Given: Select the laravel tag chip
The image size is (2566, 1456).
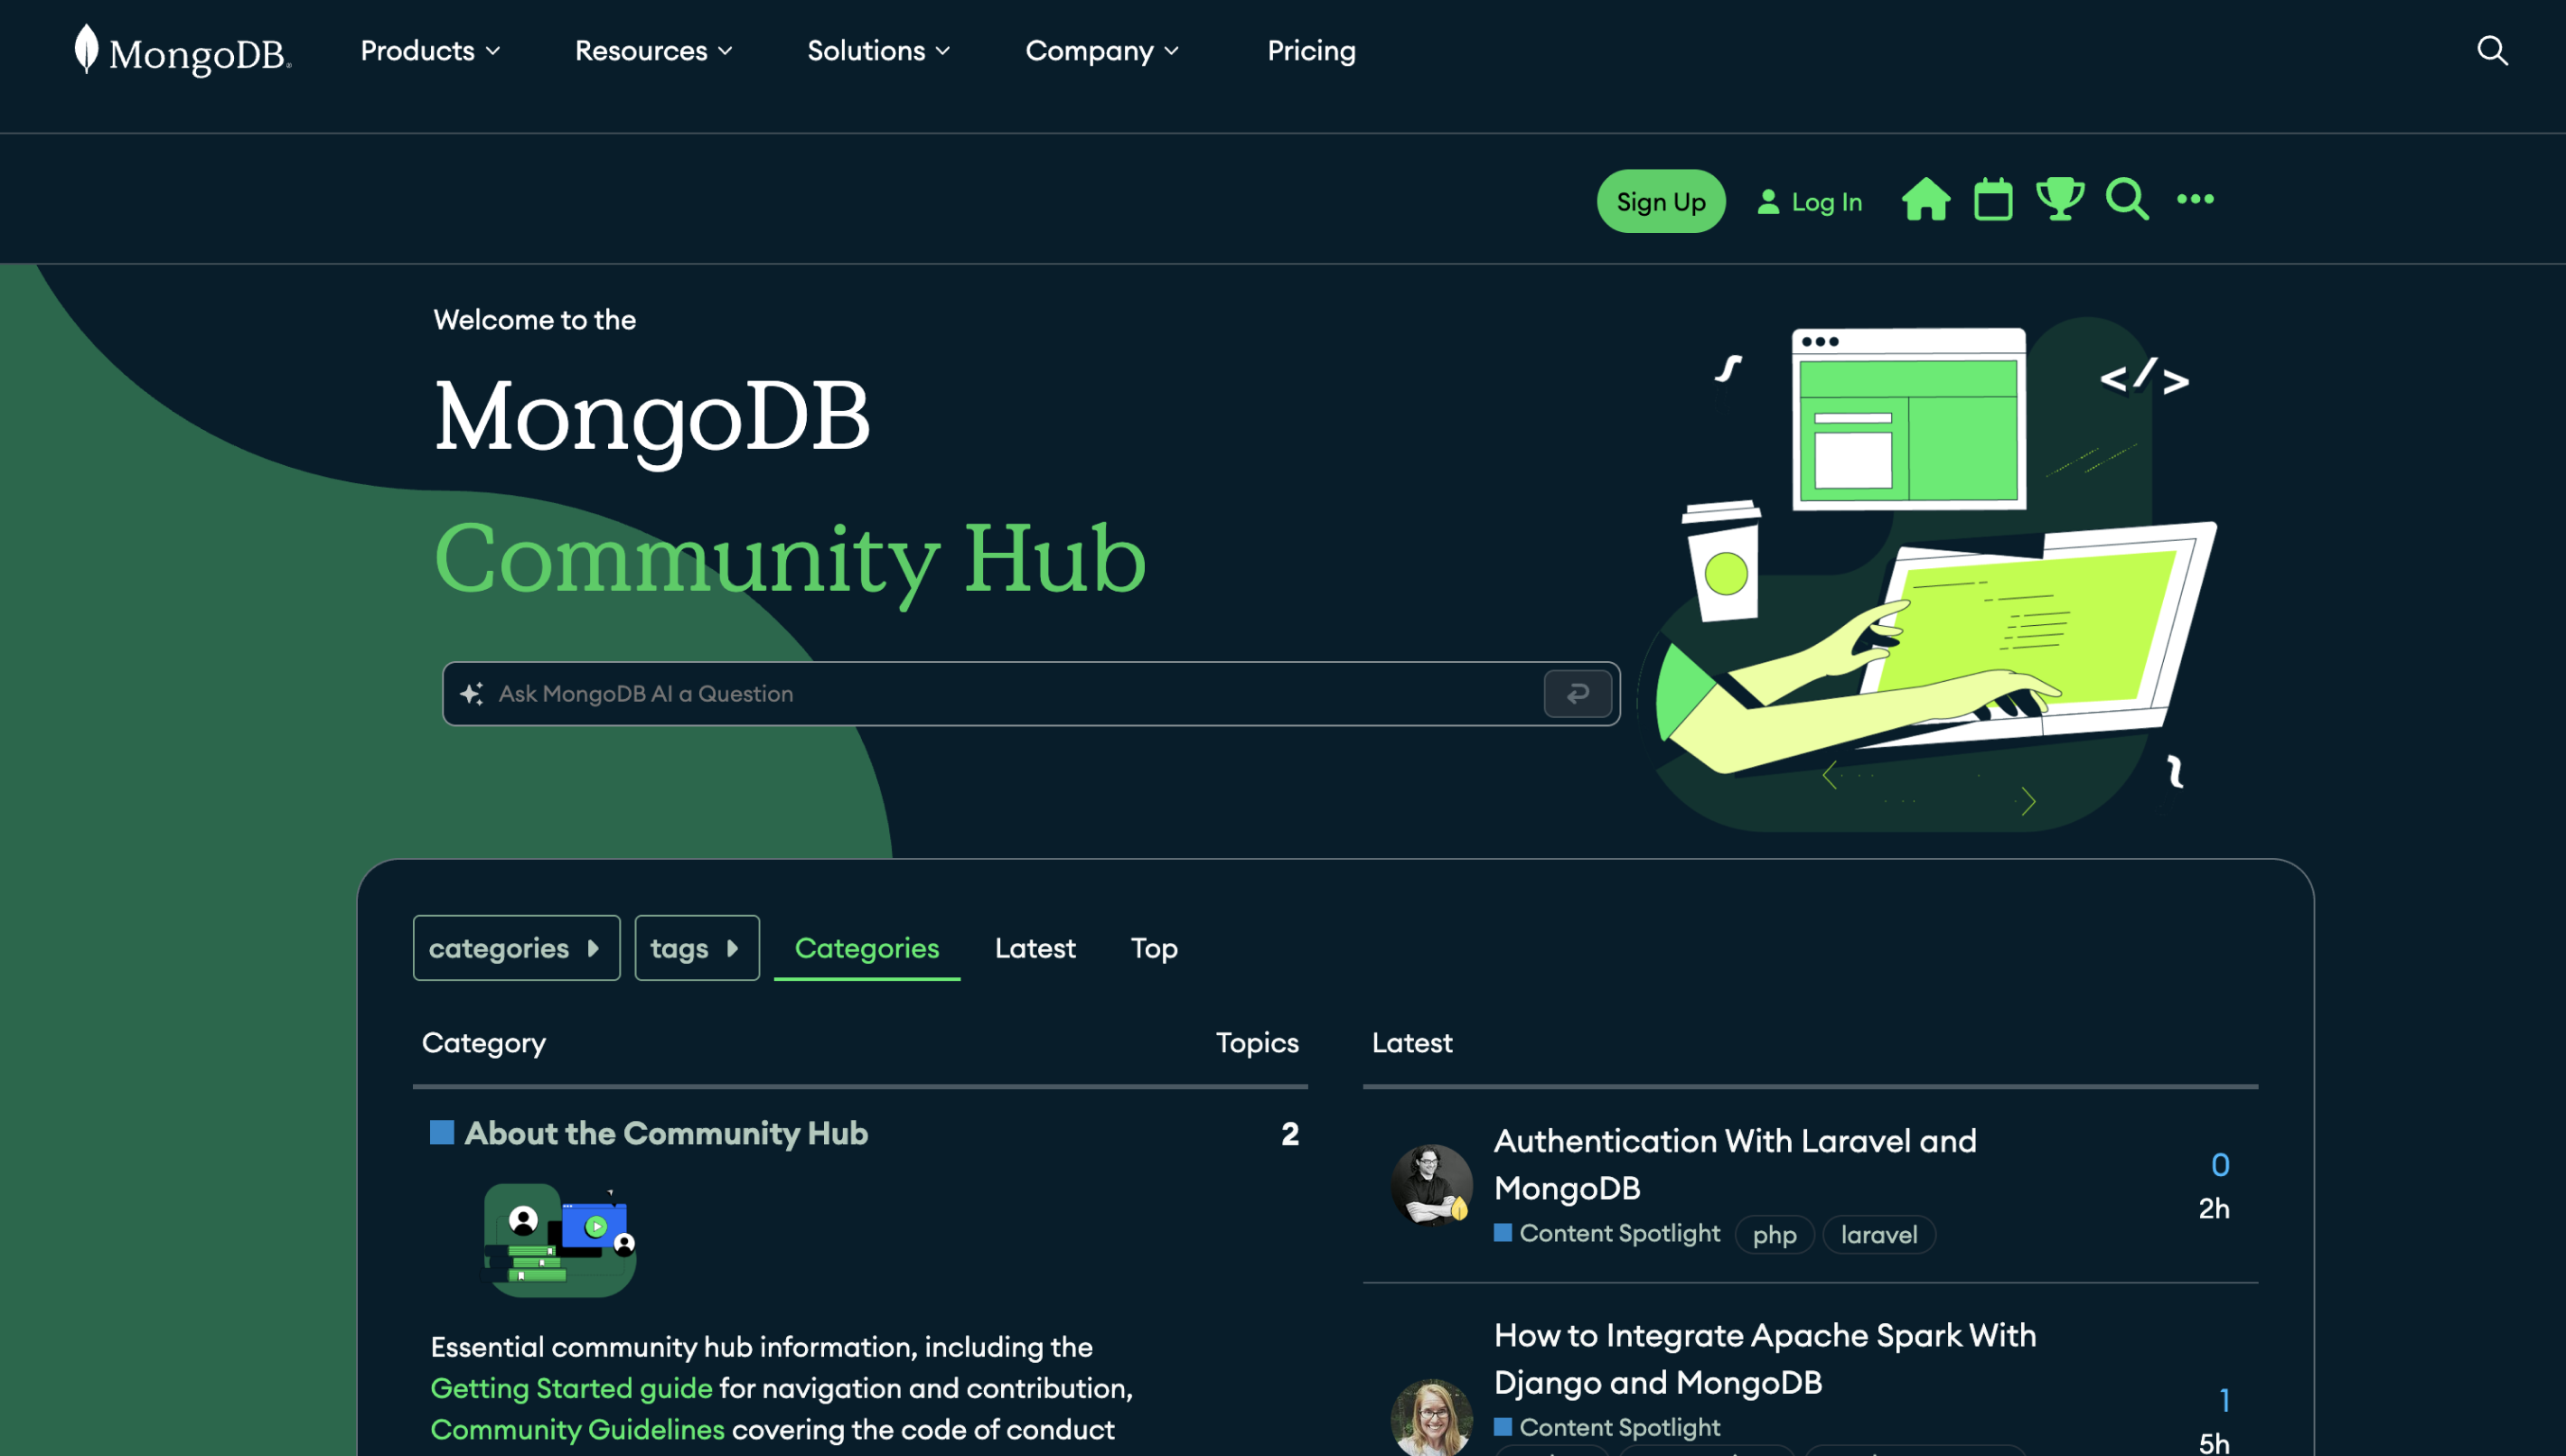Looking at the screenshot, I should pyautogui.click(x=1878, y=1234).
